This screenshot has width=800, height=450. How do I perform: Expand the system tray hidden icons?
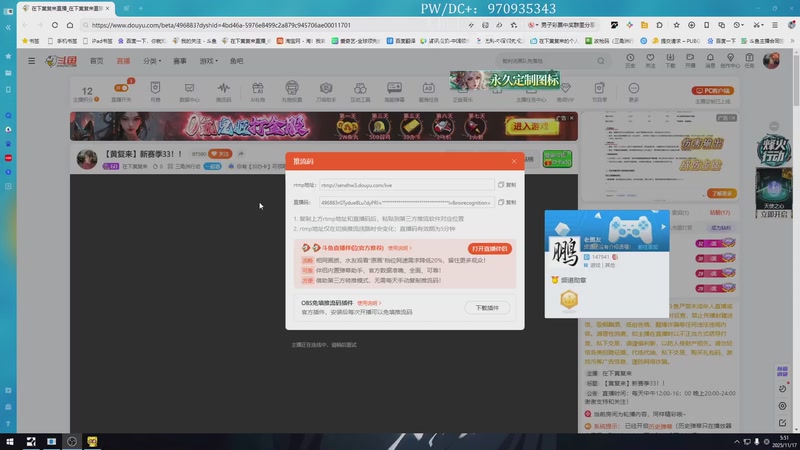point(737,441)
